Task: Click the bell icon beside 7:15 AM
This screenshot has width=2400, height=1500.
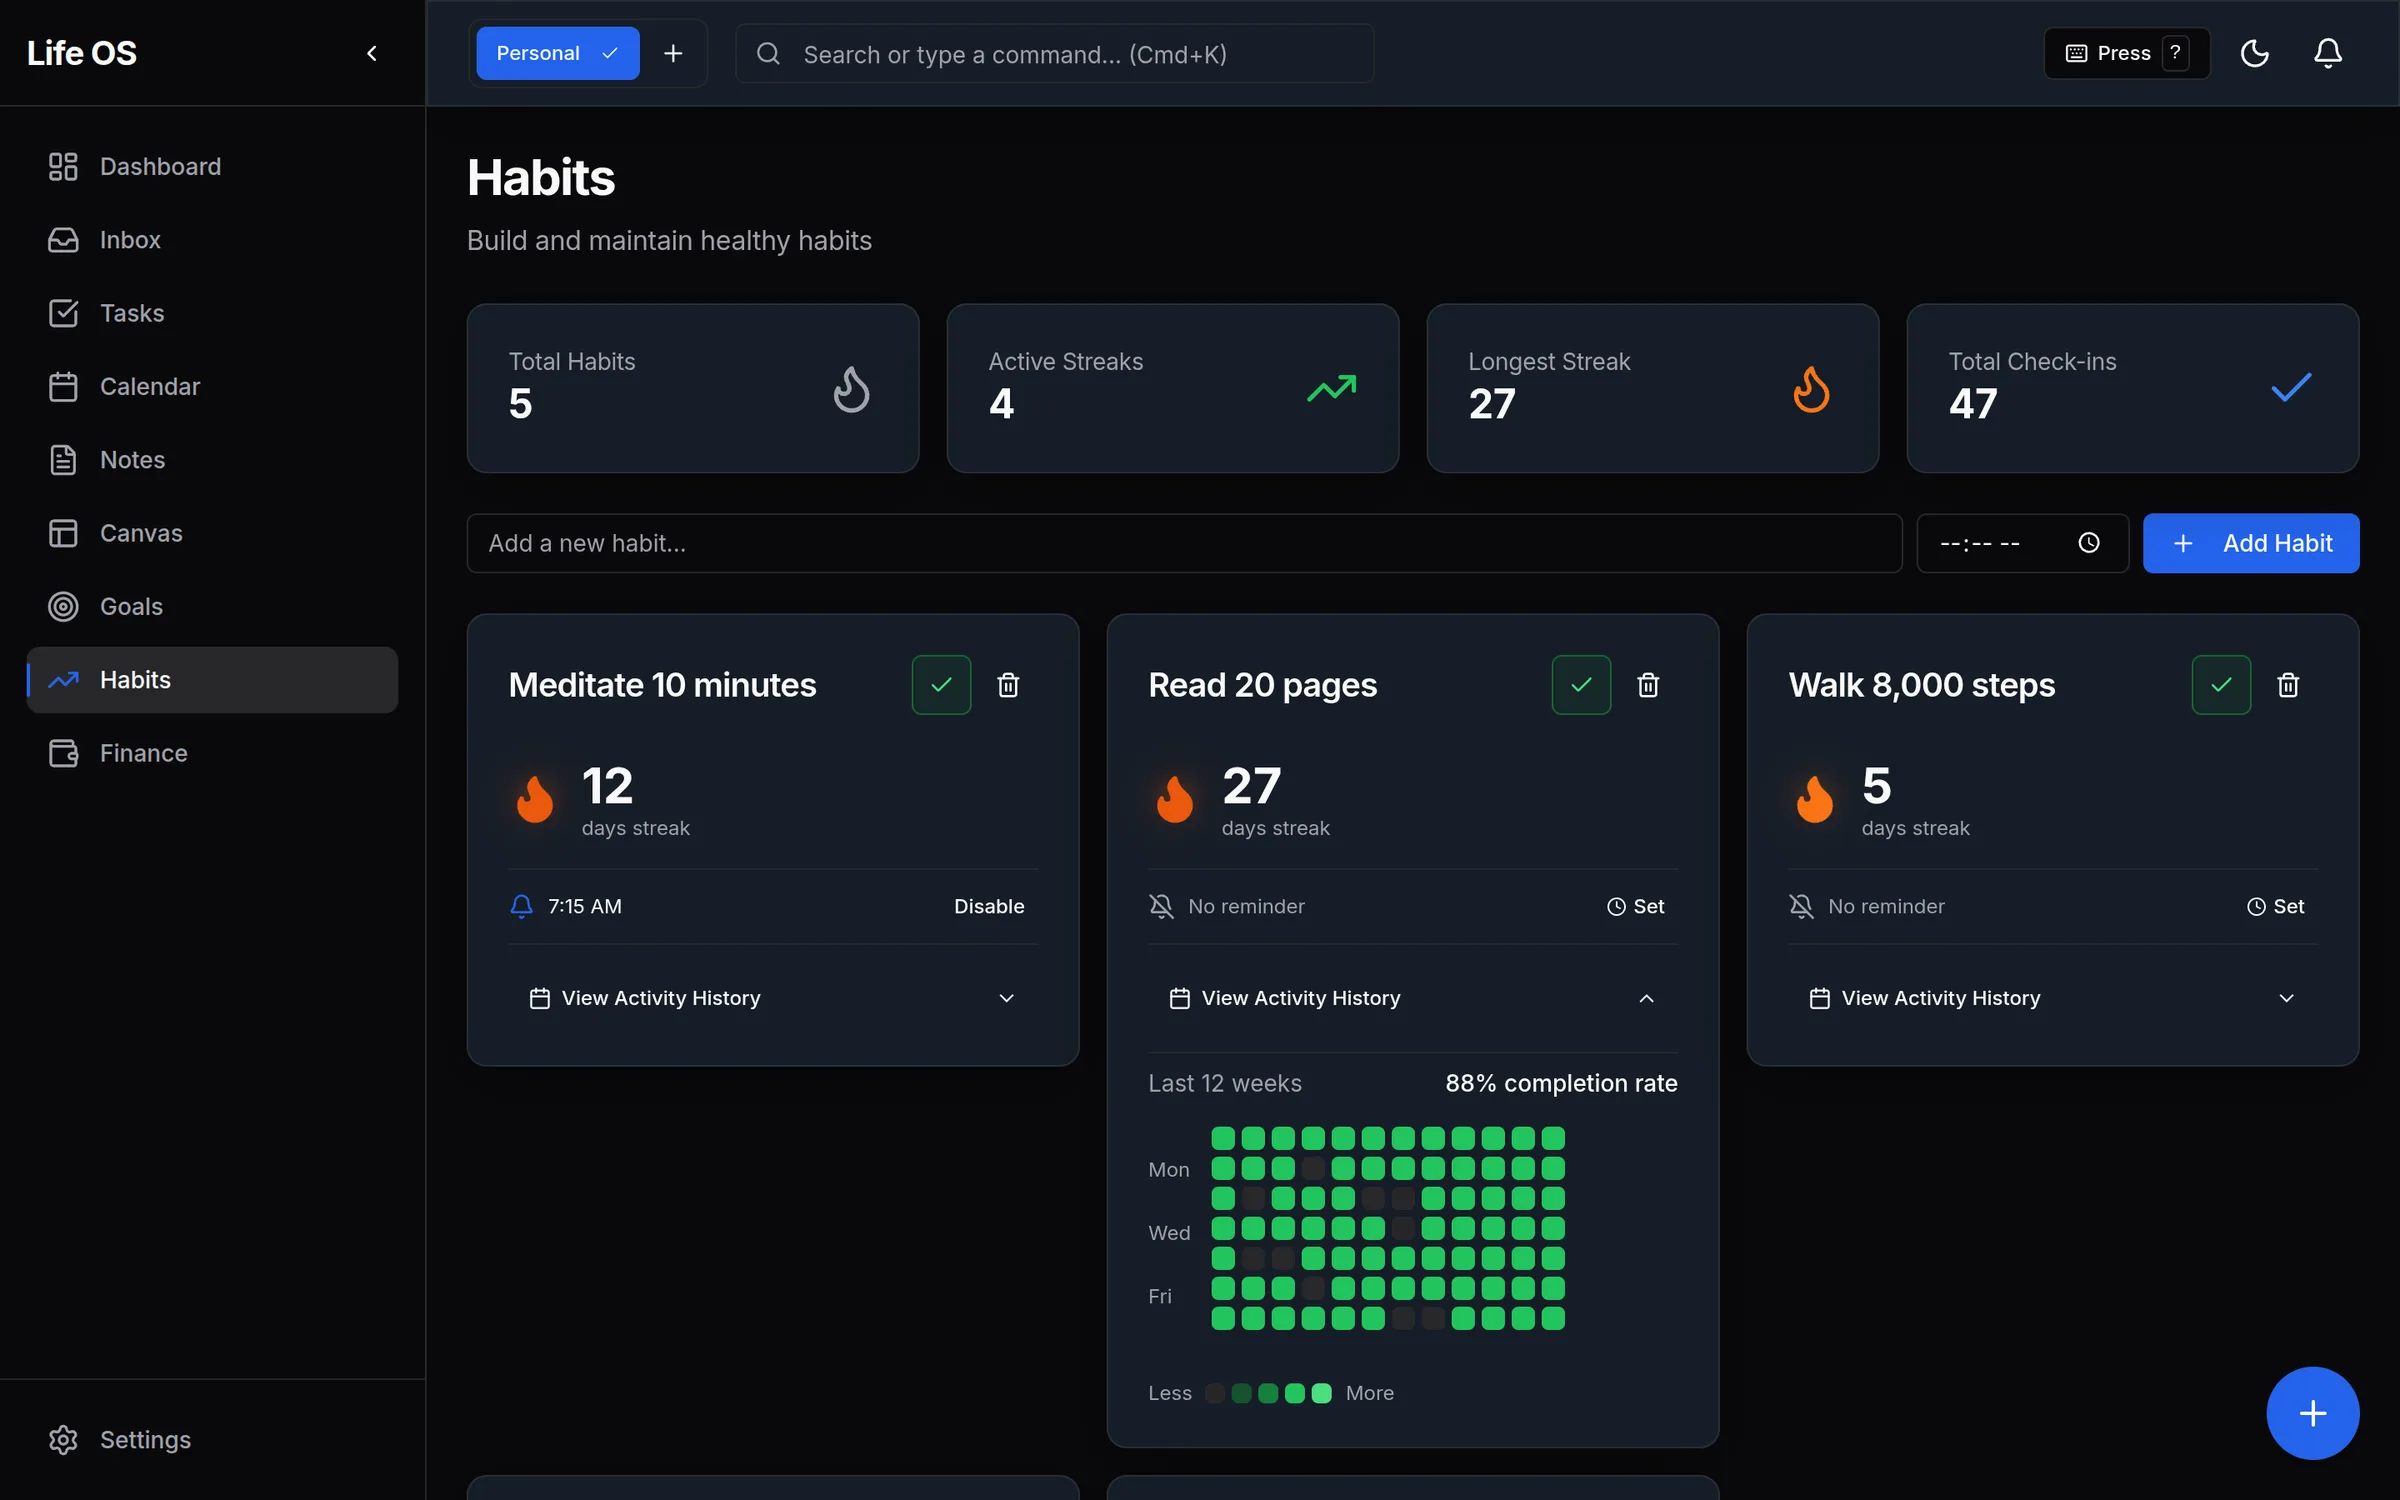Action: (521, 906)
